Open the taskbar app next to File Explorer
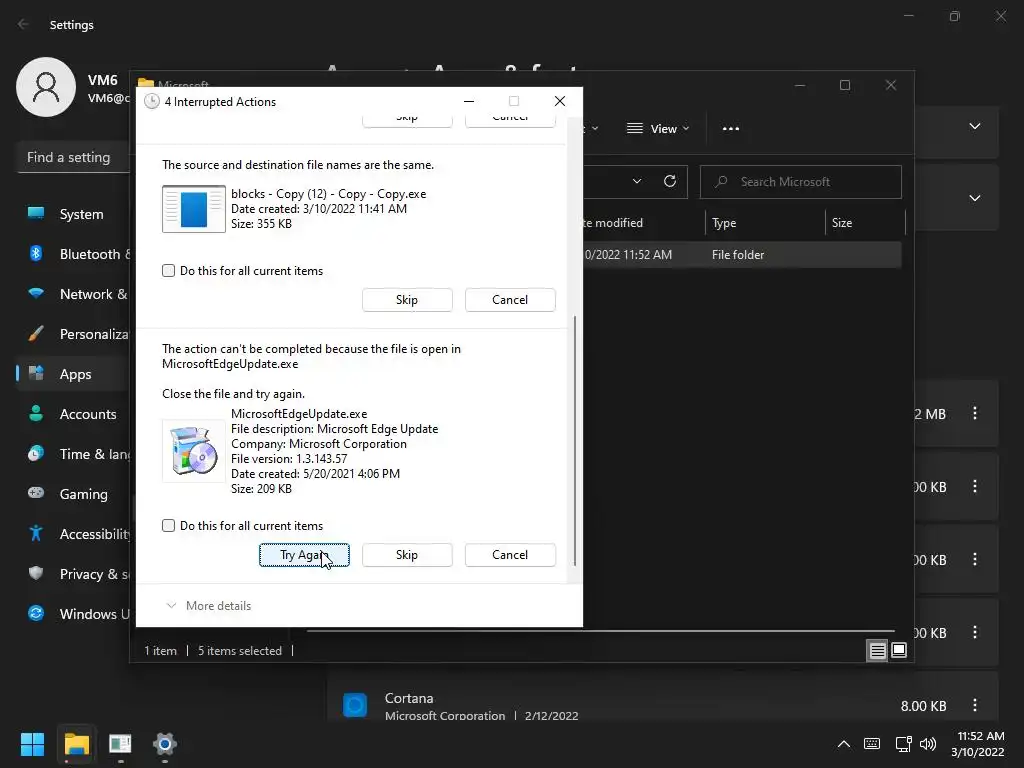The width and height of the screenshot is (1024, 768). coord(120,744)
